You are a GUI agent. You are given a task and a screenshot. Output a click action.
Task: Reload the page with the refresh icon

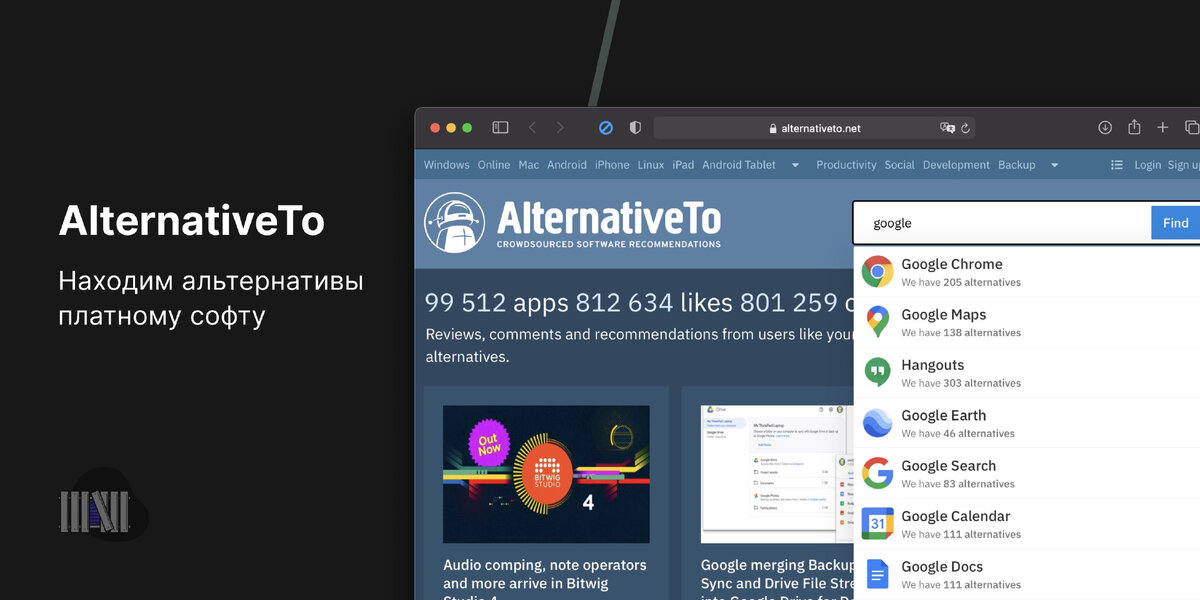click(x=965, y=128)
